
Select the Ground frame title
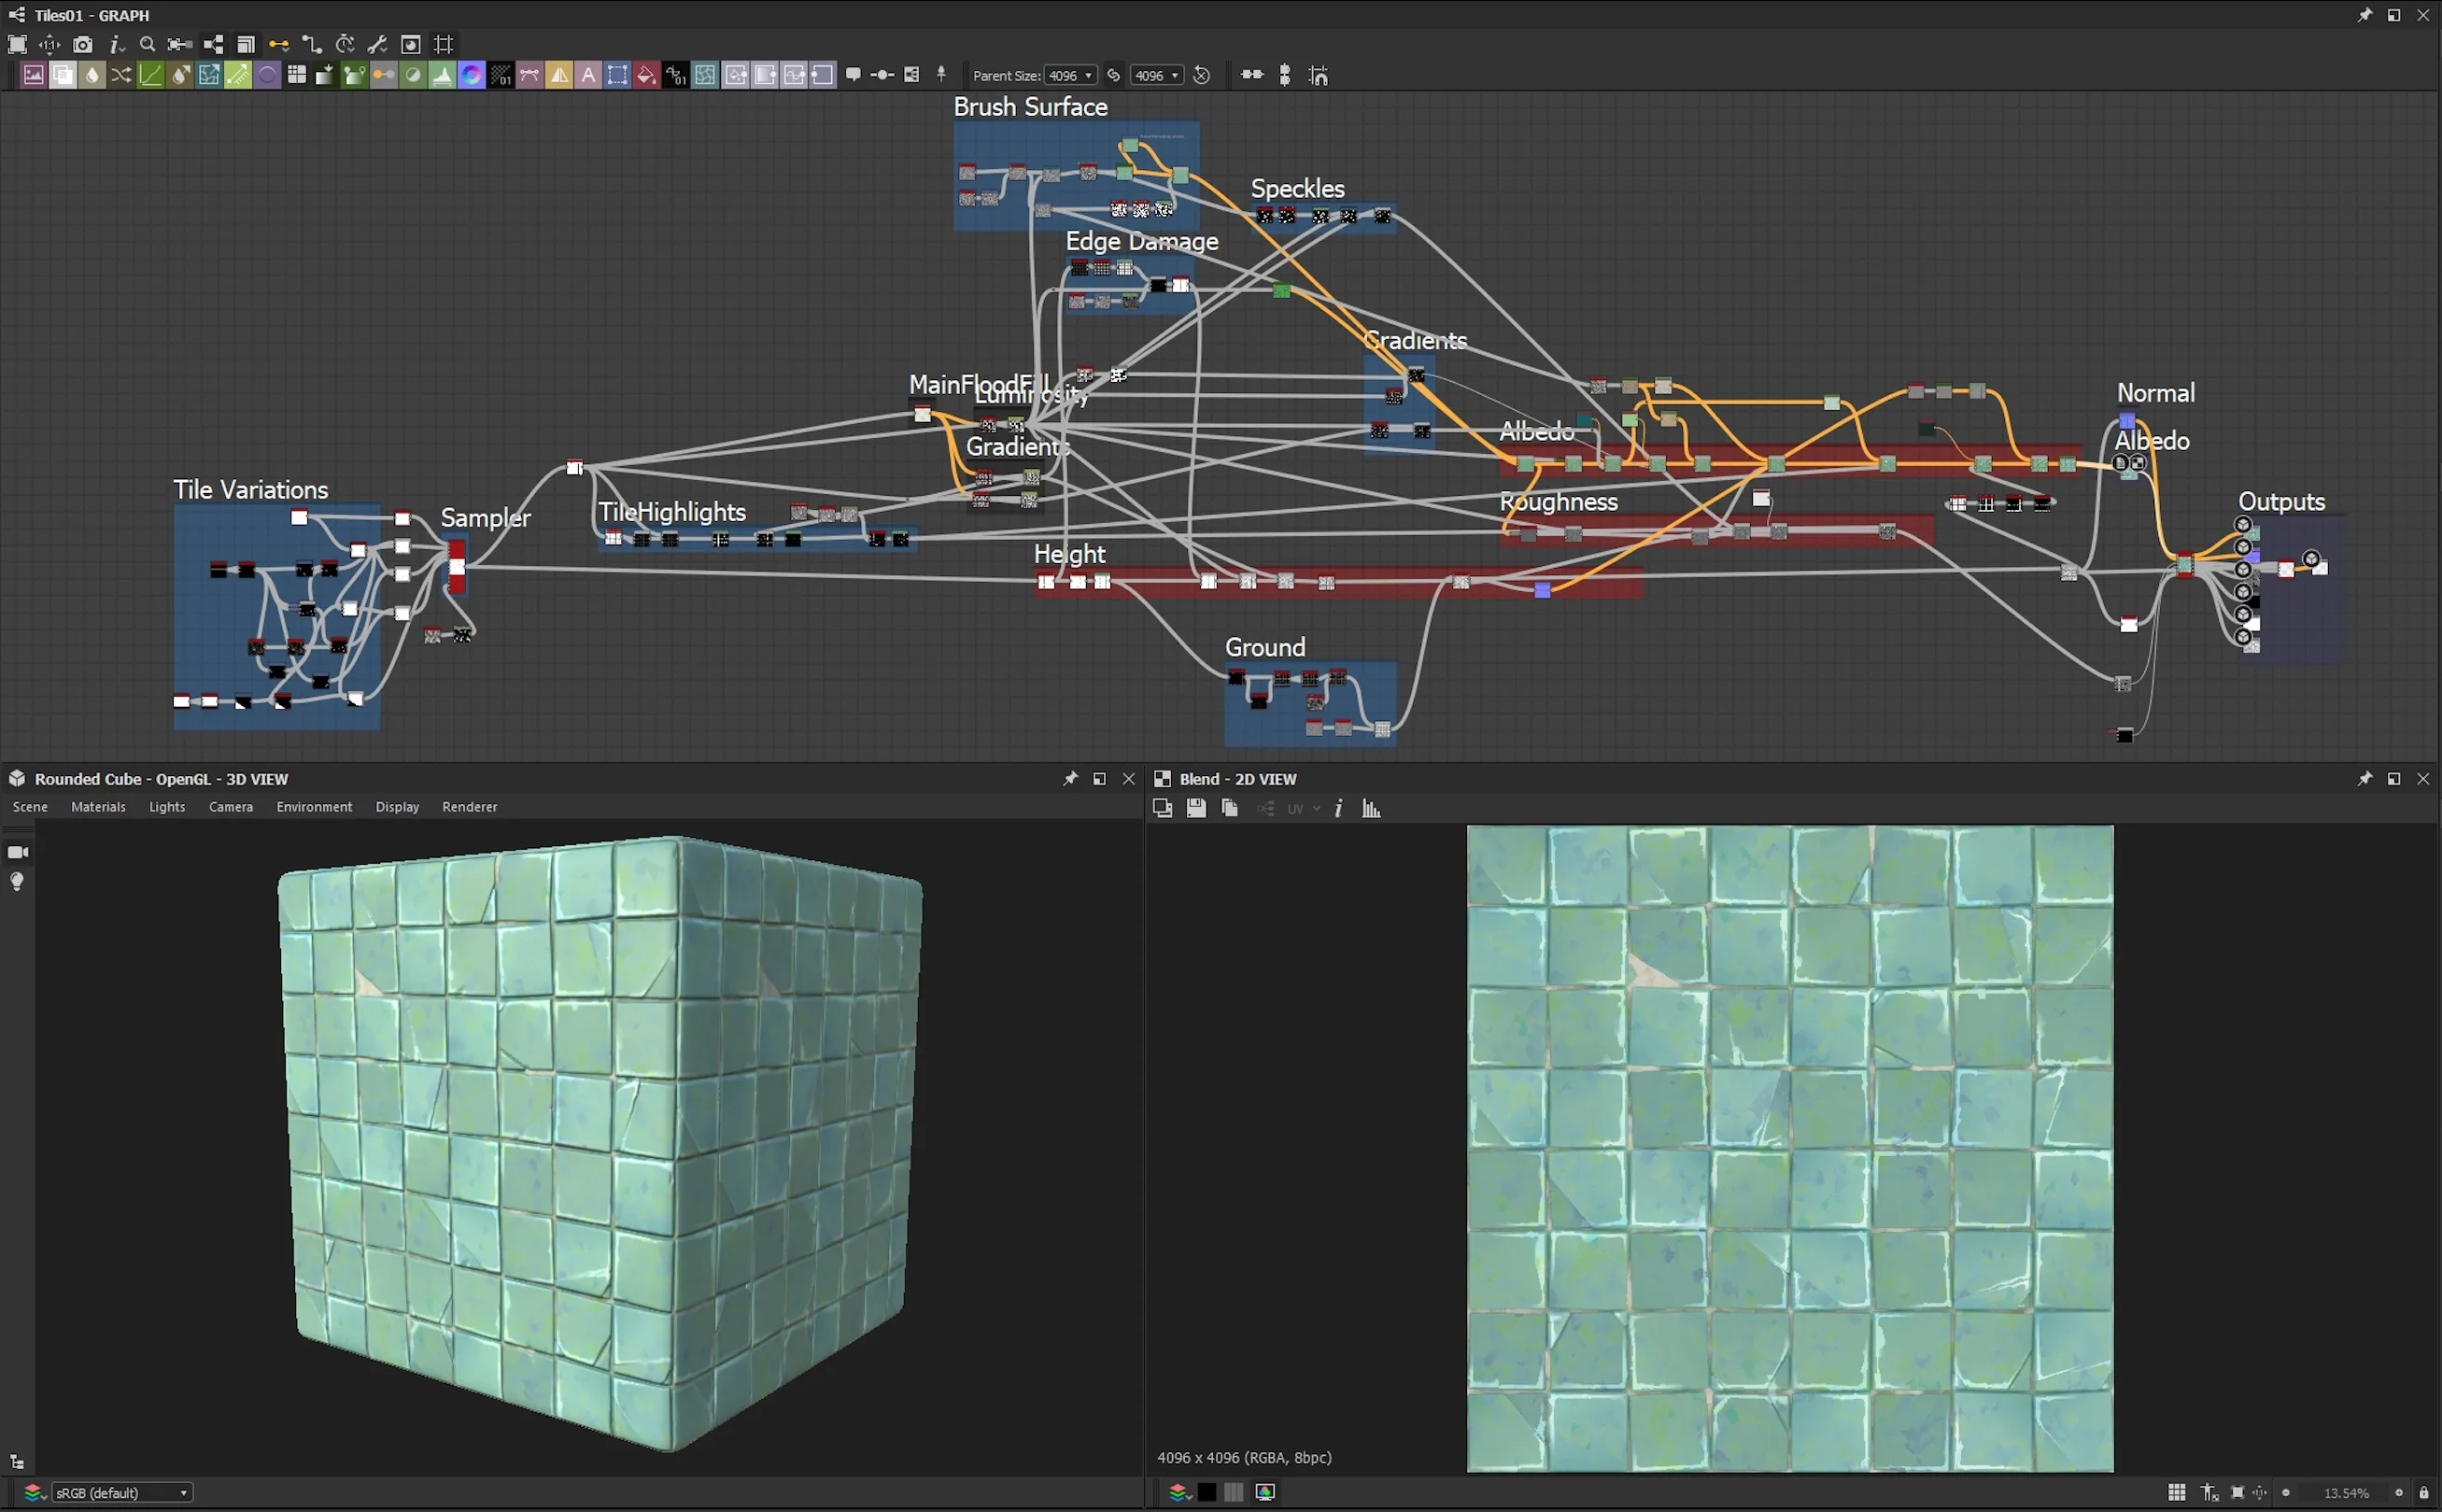tap(1265, 647)
